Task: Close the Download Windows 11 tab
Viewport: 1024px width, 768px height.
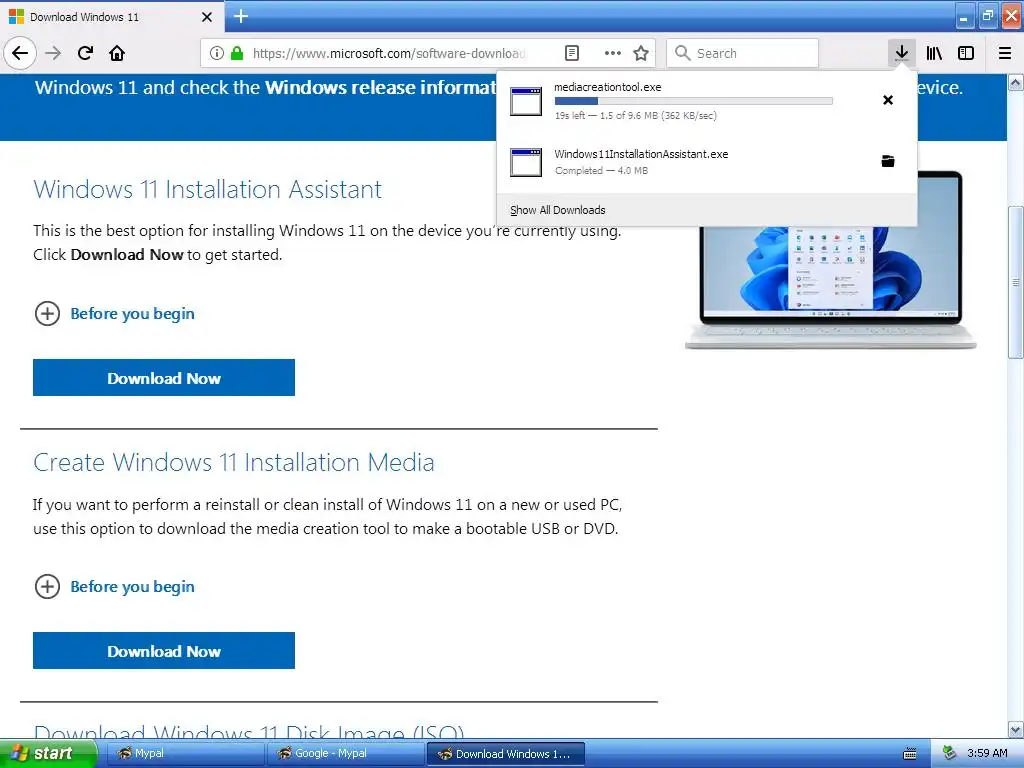Action: 206,17
